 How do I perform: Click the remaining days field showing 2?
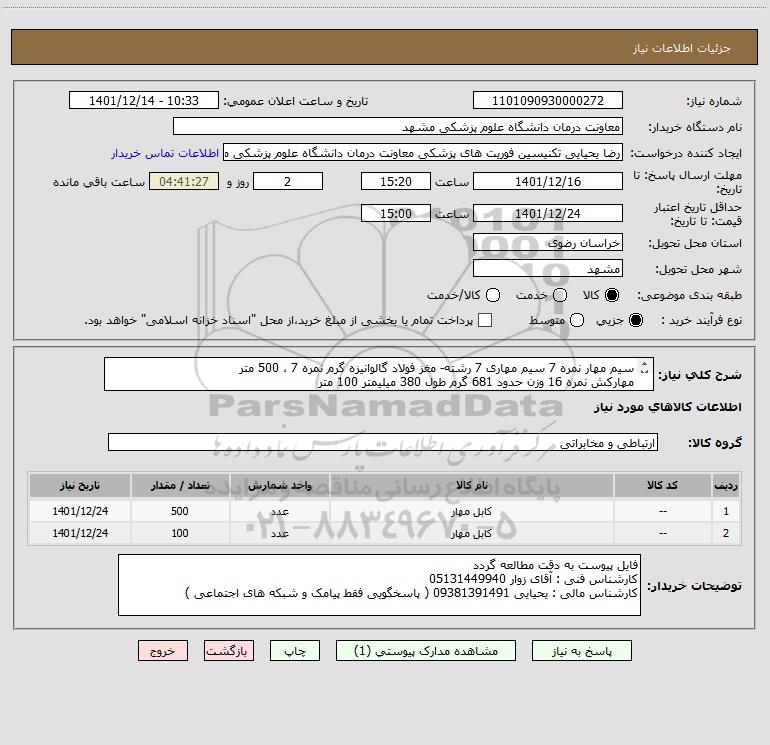tap(288, 181)
